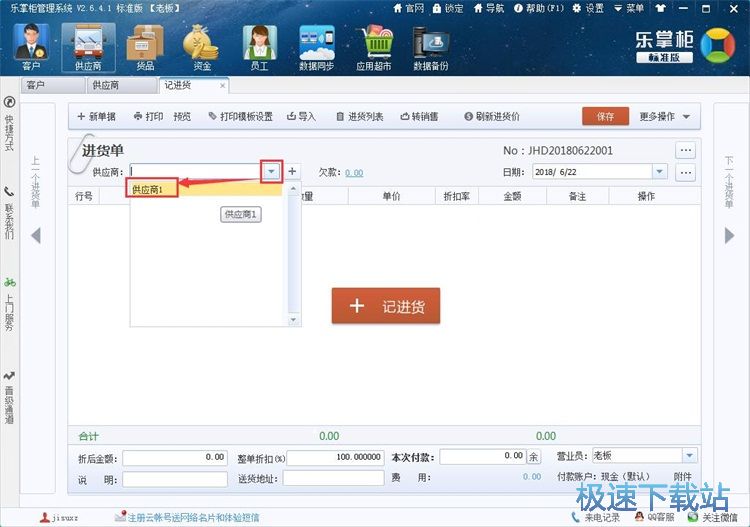Image resolution: width=750 pixels, height=527 pixels.
Task: Click 导航 navigation in title bar
Action: [x=489, y=8]
